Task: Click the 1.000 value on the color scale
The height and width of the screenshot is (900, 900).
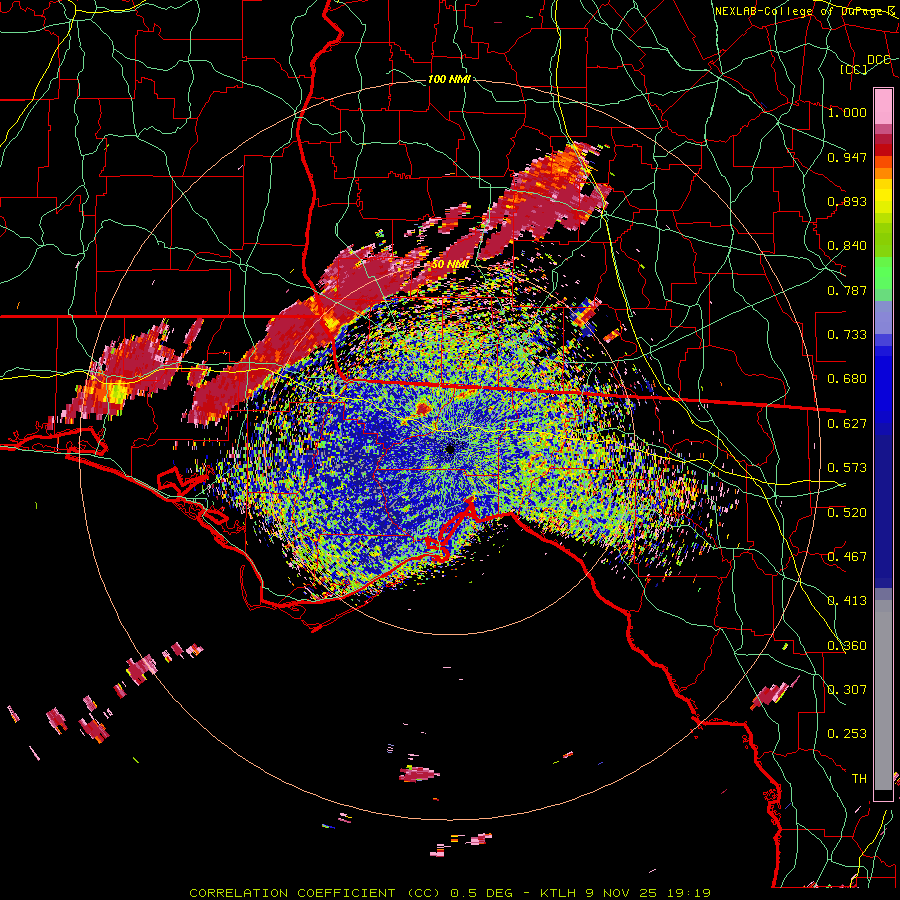Action: tap(847, 112)
